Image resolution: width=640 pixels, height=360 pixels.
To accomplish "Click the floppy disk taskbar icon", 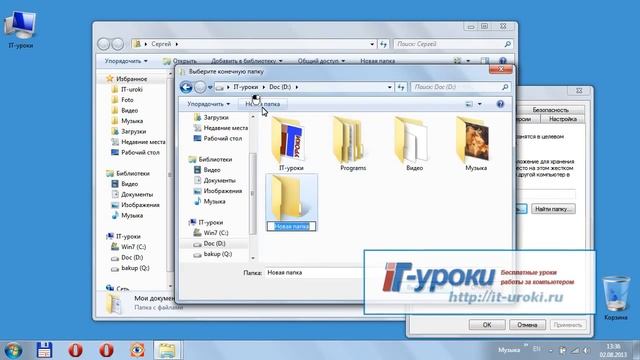I will [x=44, y=350].
